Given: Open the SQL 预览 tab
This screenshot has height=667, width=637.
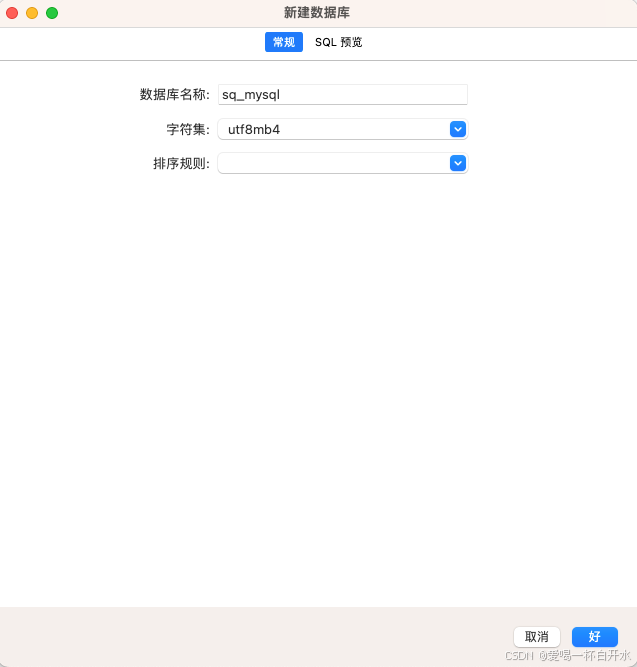Looking at the screenshot, I should point(338,42).
